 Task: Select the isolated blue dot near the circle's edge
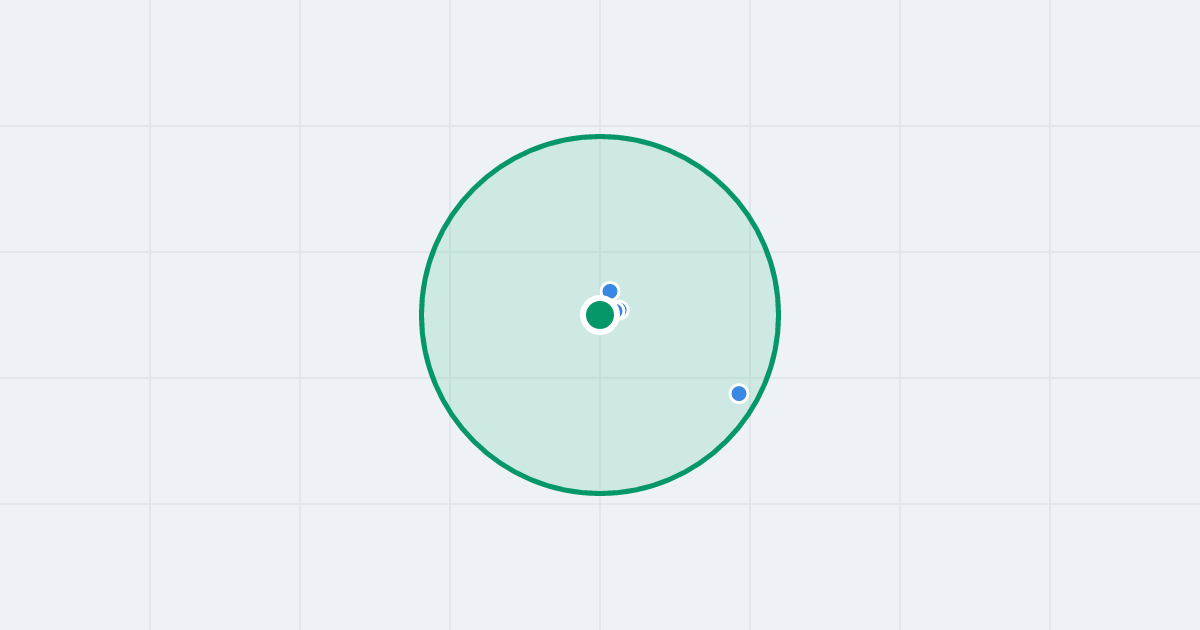[x=739, y=393]
